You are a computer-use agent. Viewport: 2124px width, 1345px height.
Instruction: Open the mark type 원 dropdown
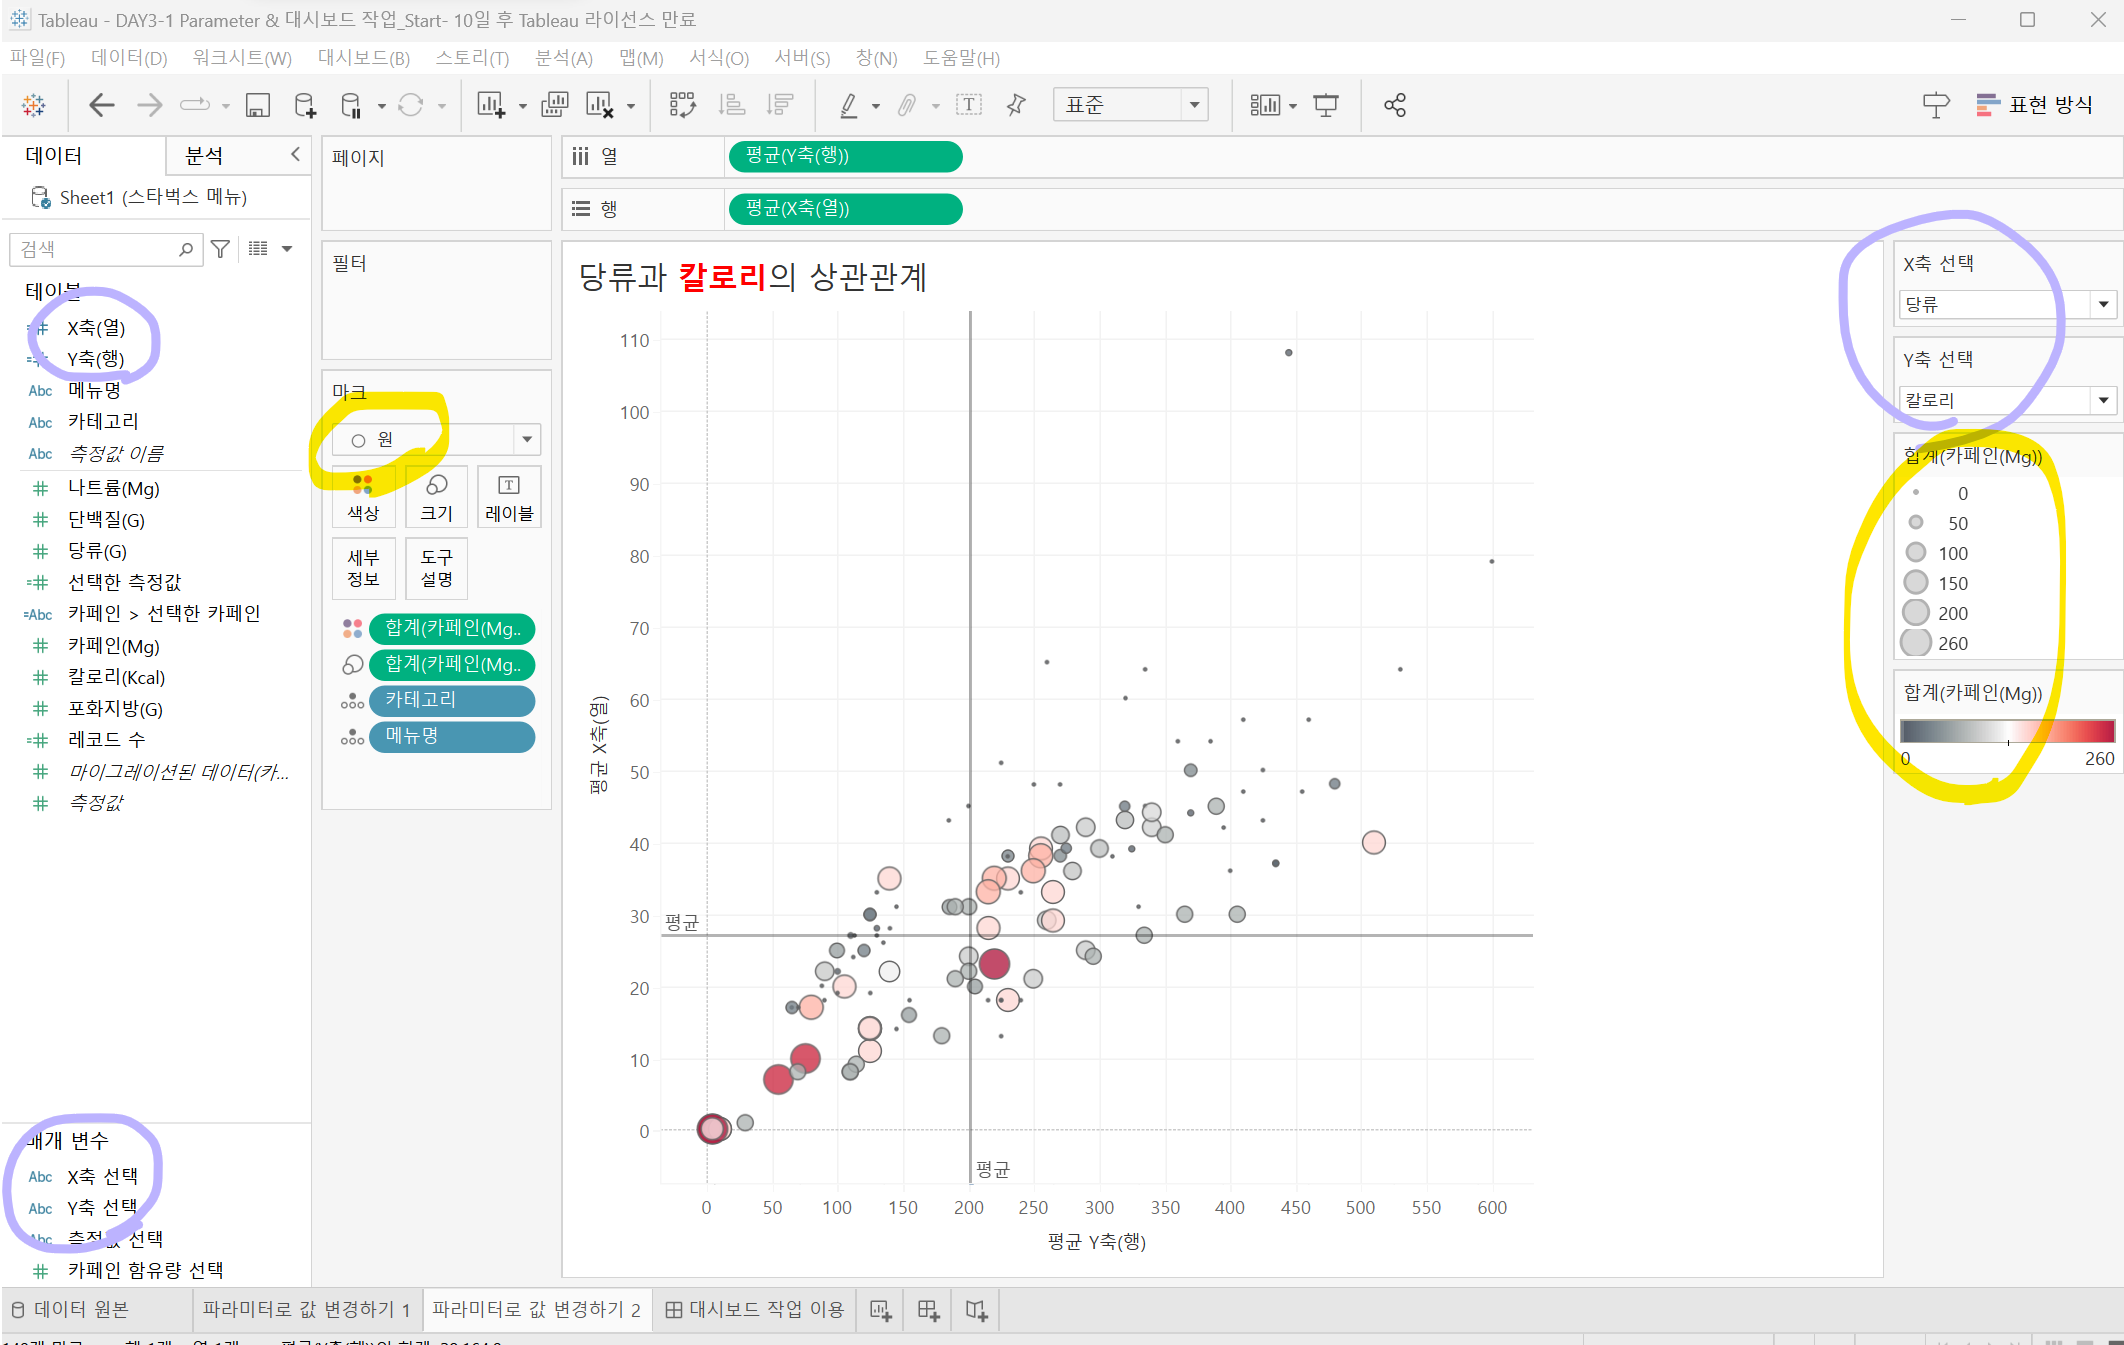point(527,439)
